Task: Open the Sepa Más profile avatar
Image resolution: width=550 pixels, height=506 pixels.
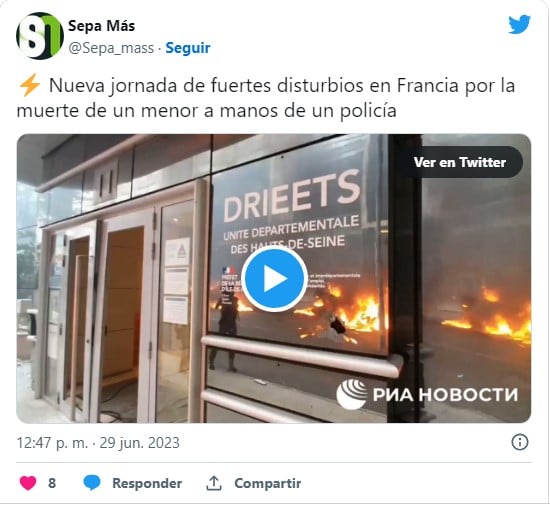Action: pos(40,36)
